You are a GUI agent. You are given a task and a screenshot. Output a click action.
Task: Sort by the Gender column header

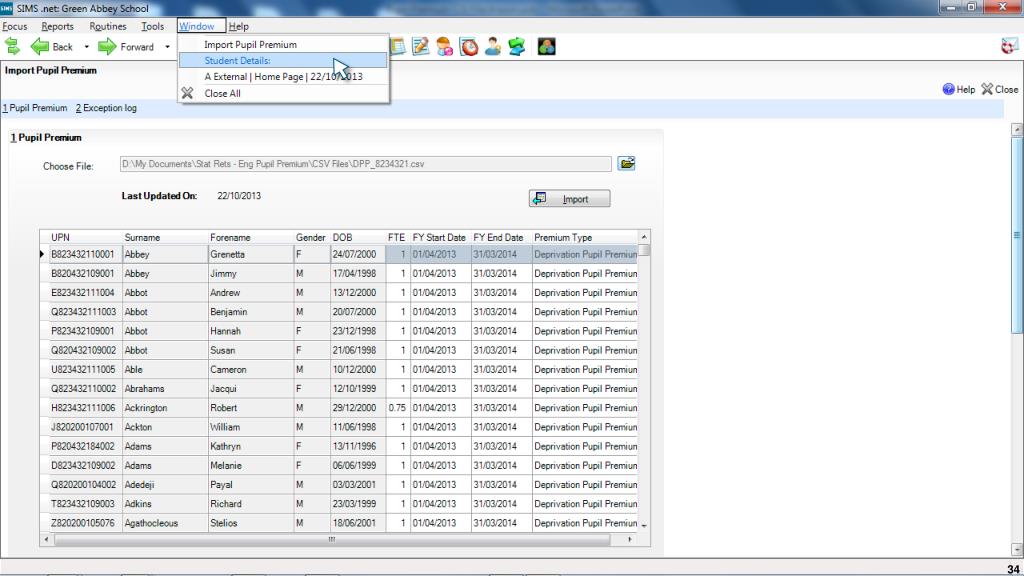pos(312,237)
